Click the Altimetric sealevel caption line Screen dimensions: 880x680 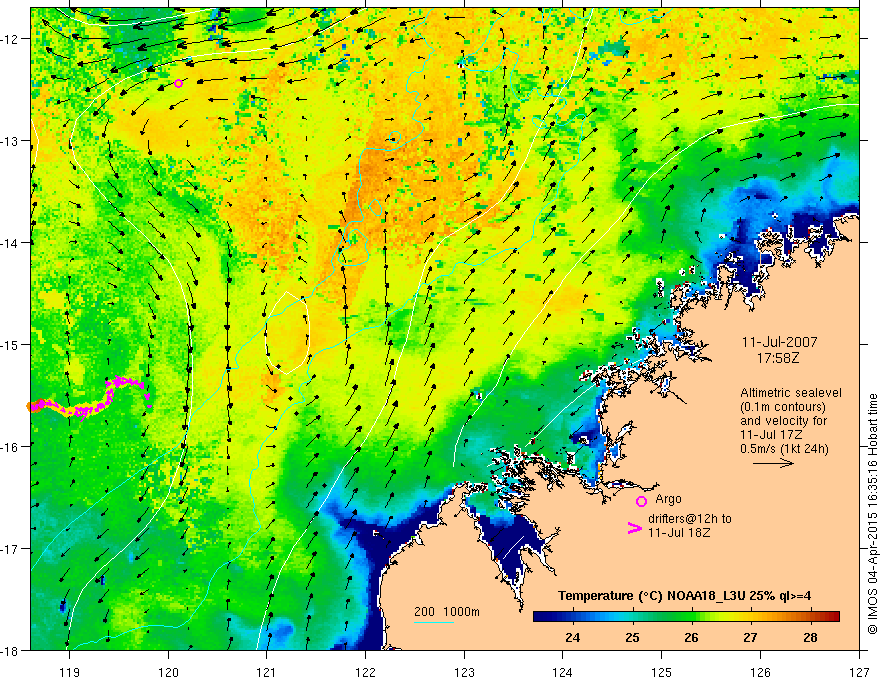coord(791,393)
